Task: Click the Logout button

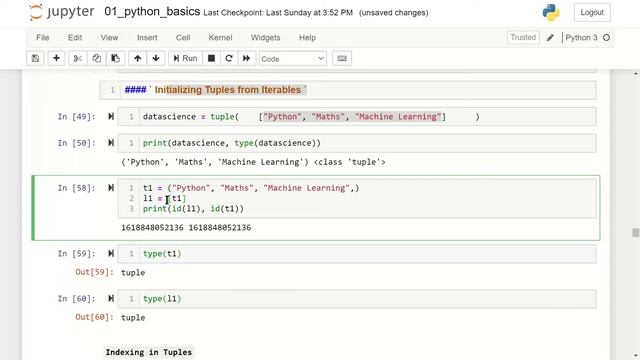Action: [x=592, y=12]
